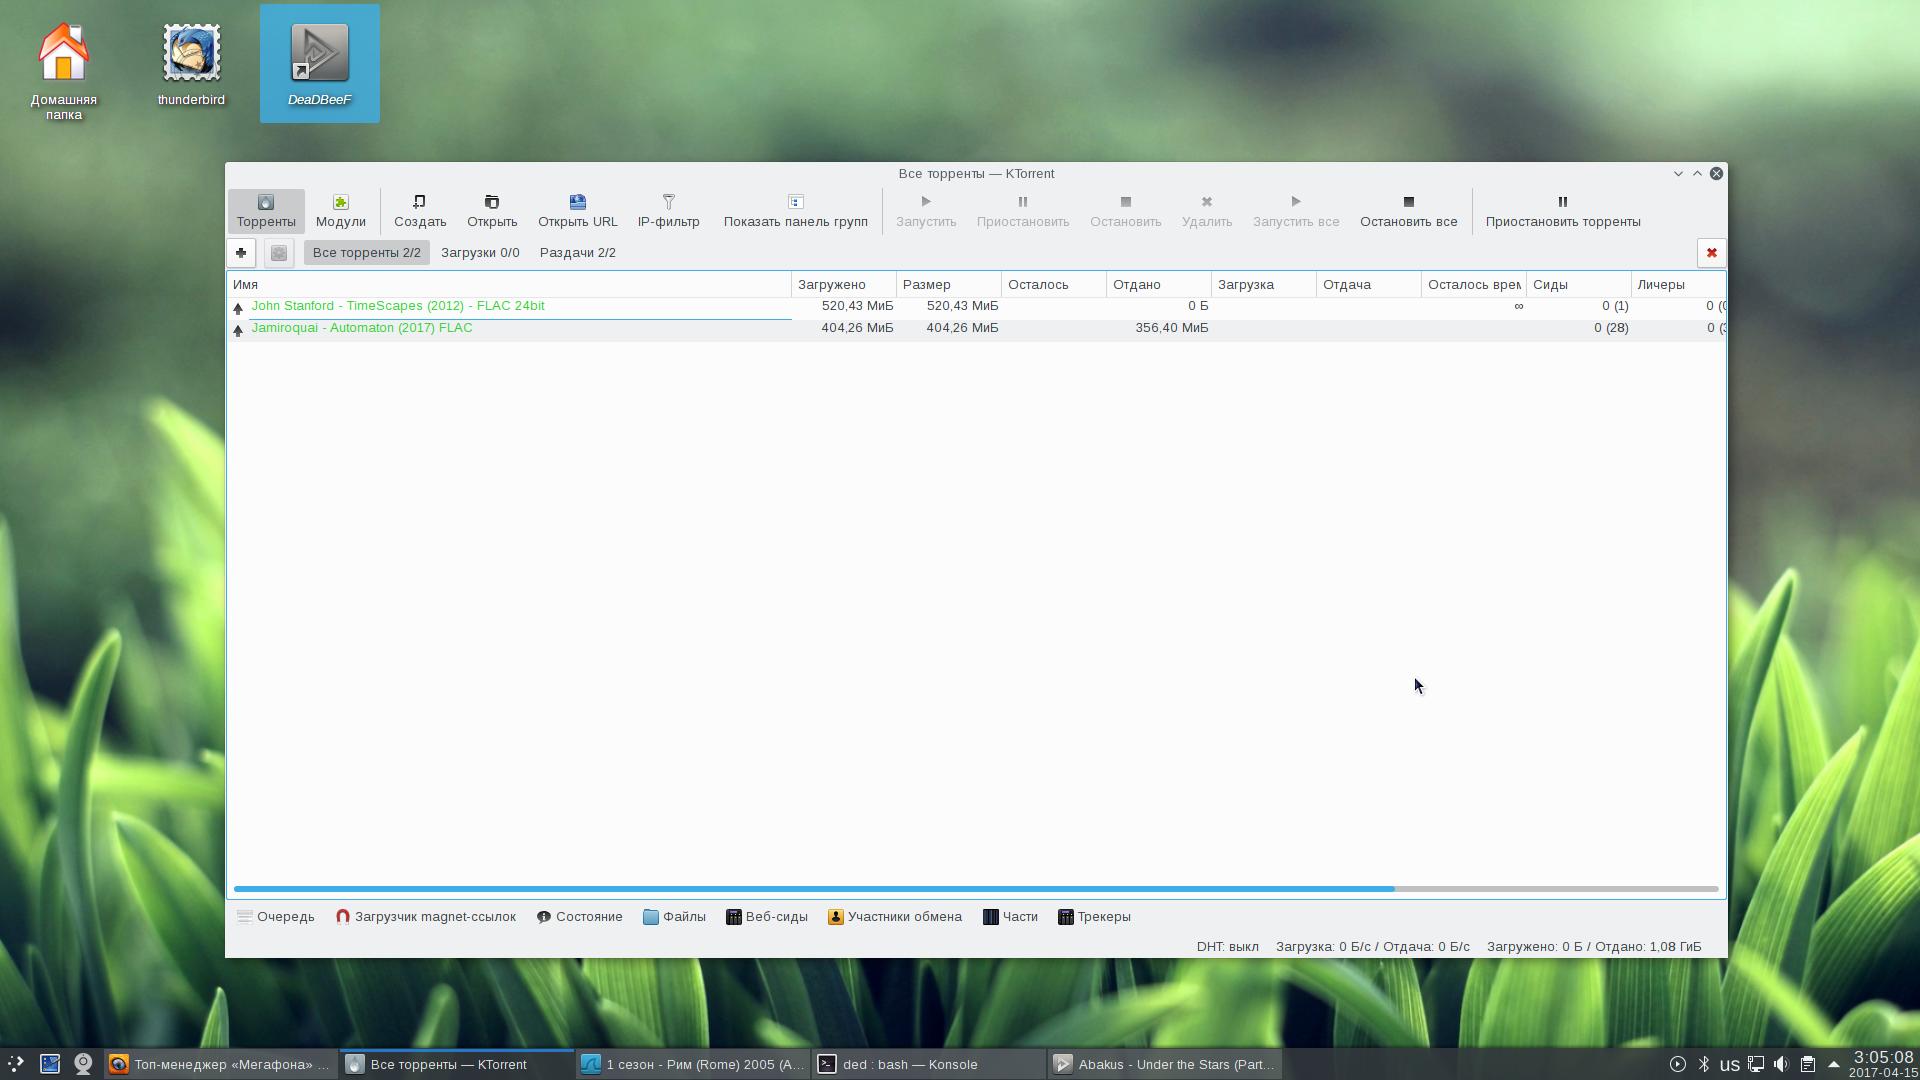The width and height of the screenshot is (1920, 1080).
Task: Click the Остановить toolbar button
Action: point(1126,211)
